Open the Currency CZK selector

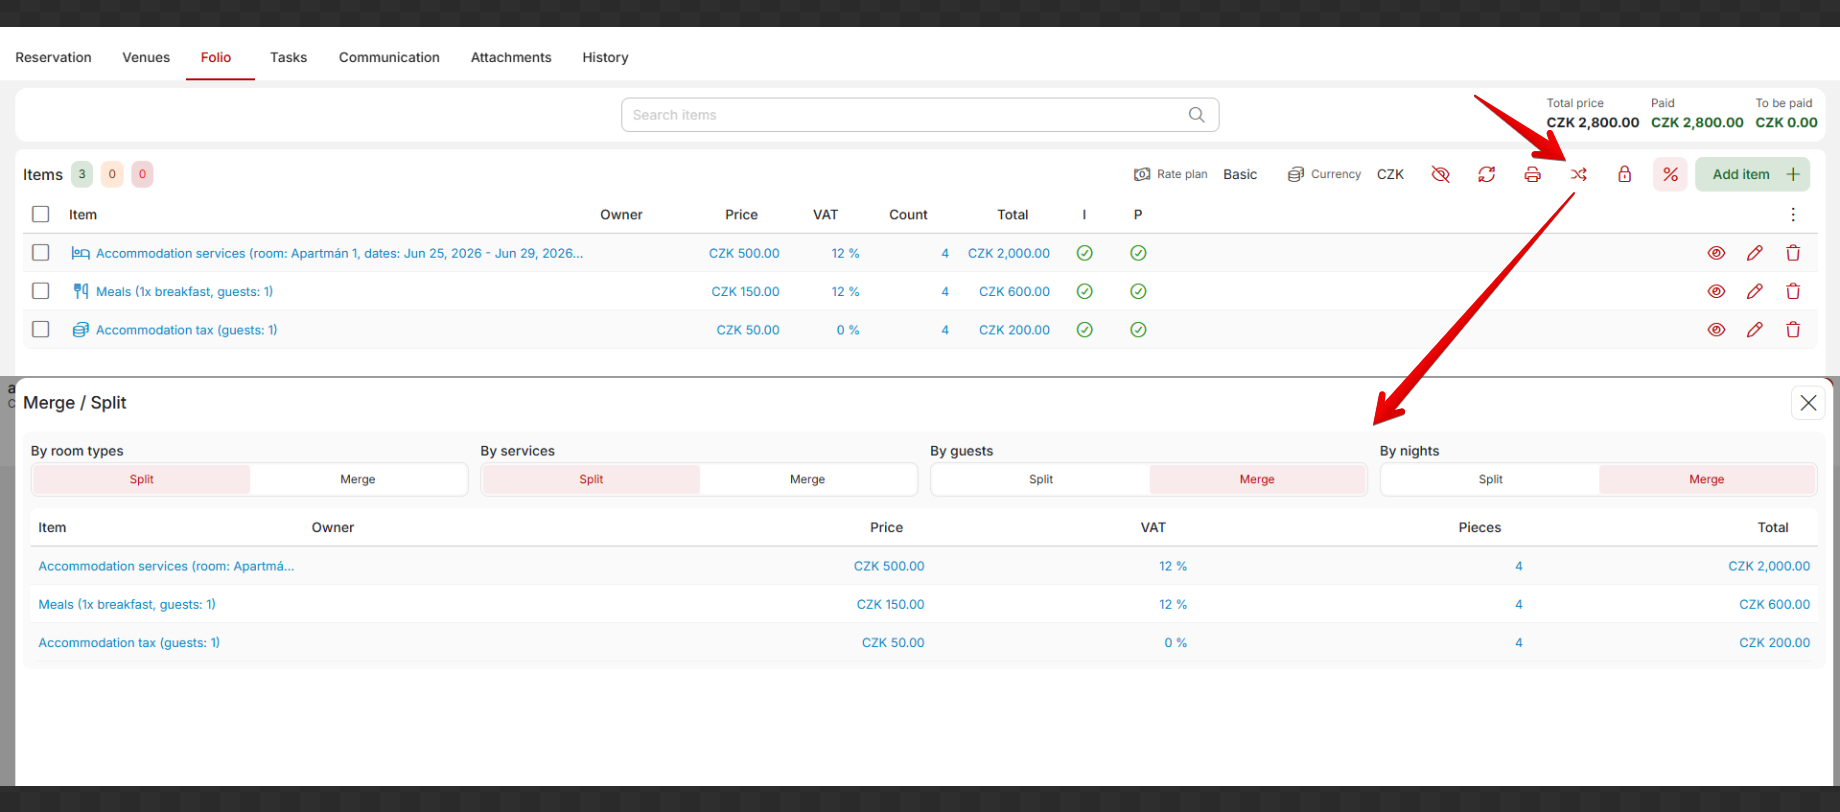tap(1346, 174)
